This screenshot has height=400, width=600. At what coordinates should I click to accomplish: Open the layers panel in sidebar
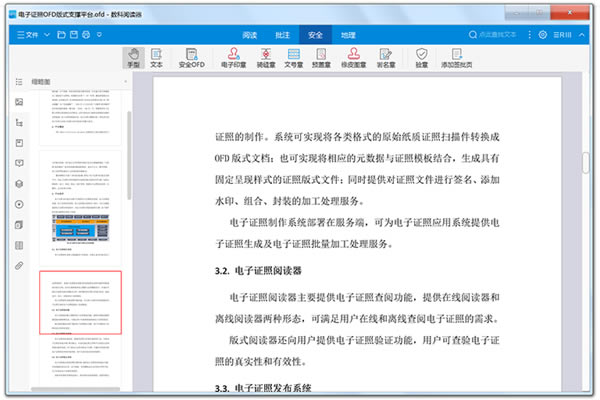[x=18, y=184]
